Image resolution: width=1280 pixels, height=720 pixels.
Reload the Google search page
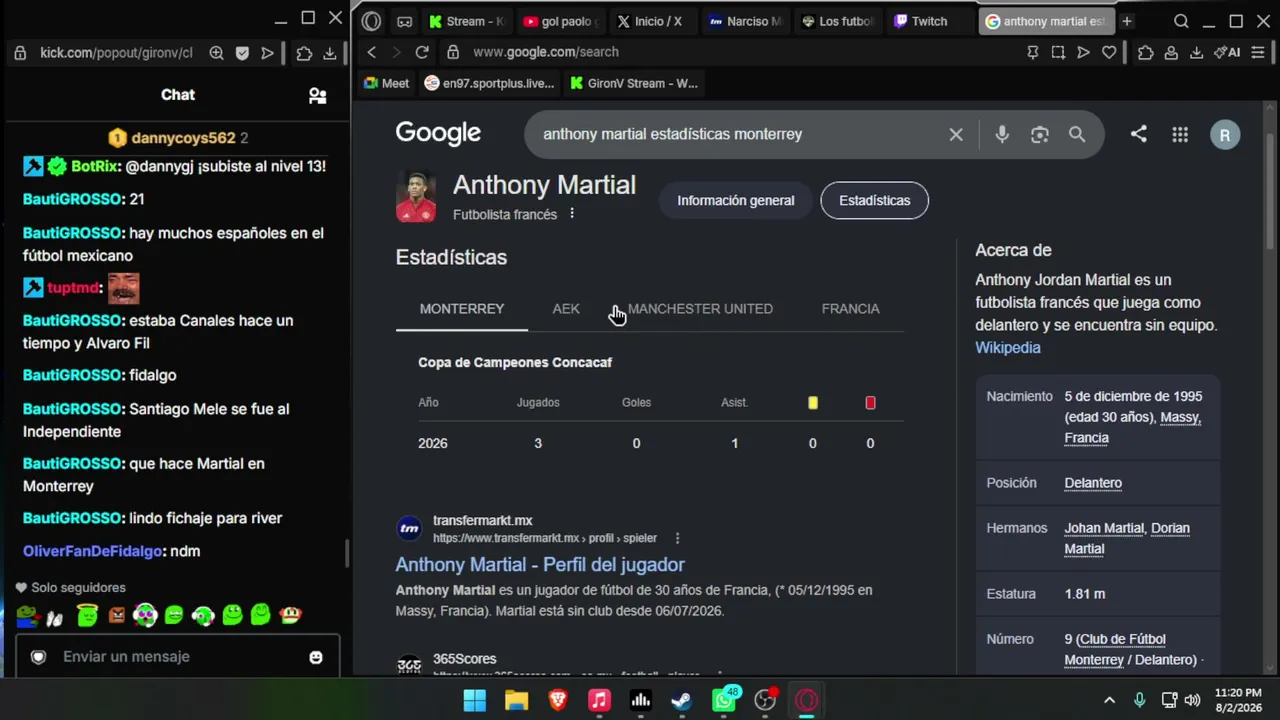coord(422,52)
